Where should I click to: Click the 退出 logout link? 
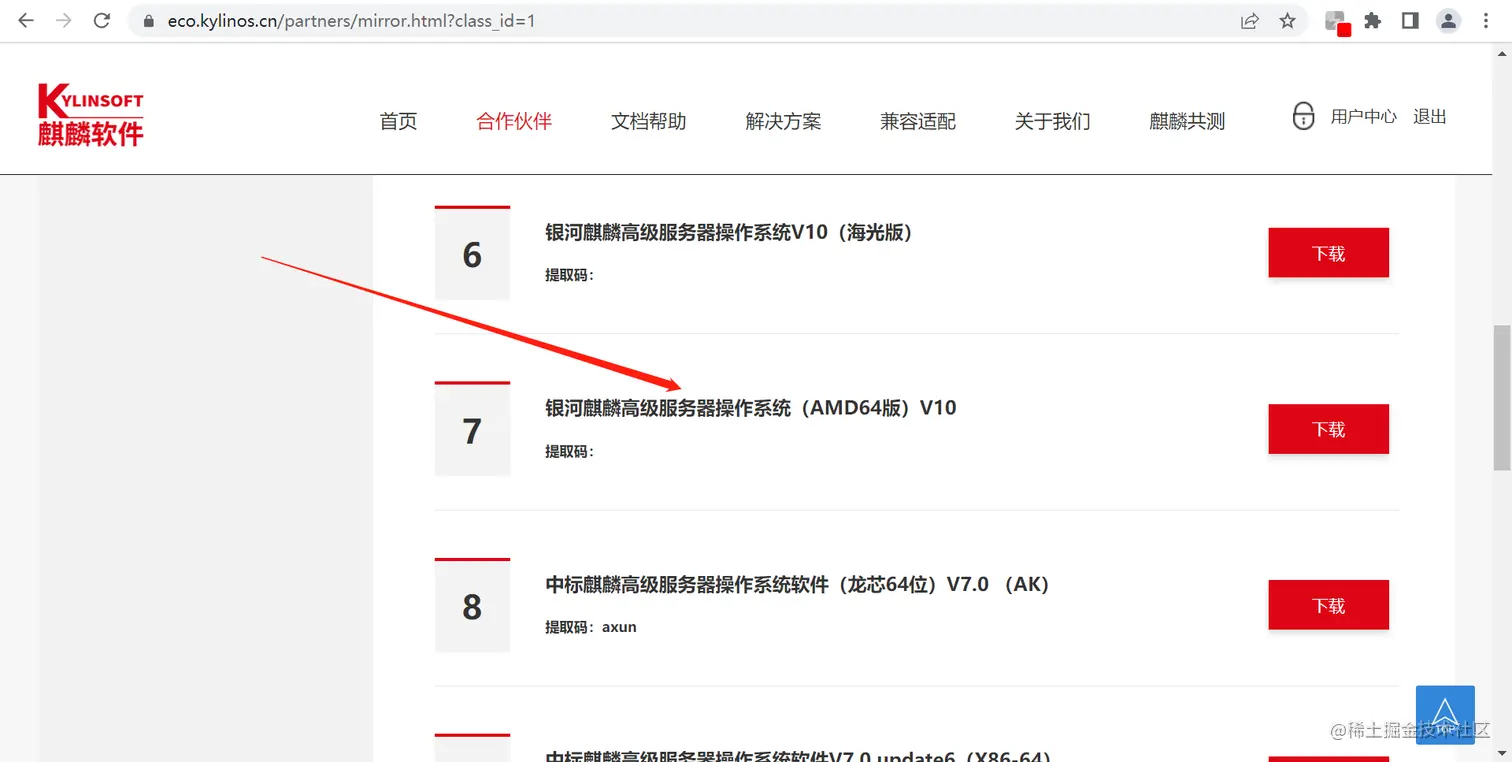[1430, 117]
